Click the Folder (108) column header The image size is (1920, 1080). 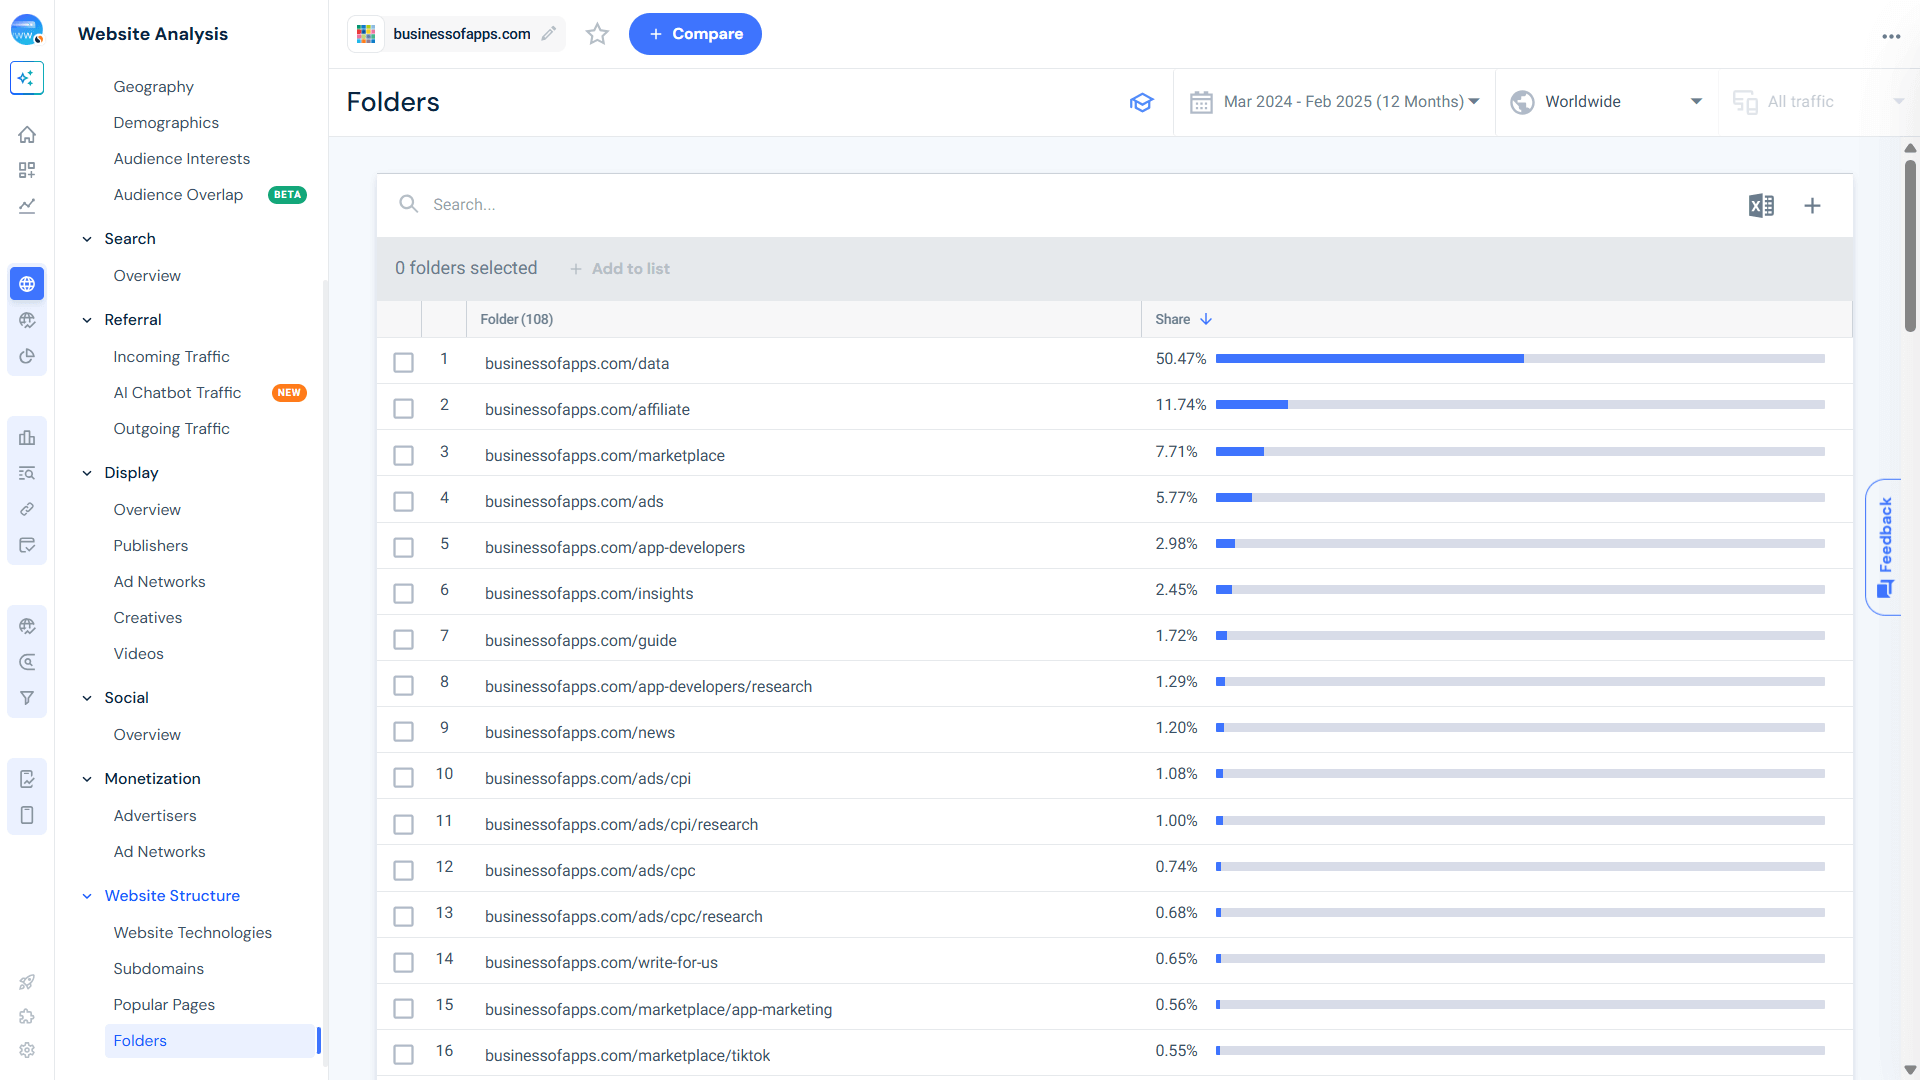pos(516,319)
